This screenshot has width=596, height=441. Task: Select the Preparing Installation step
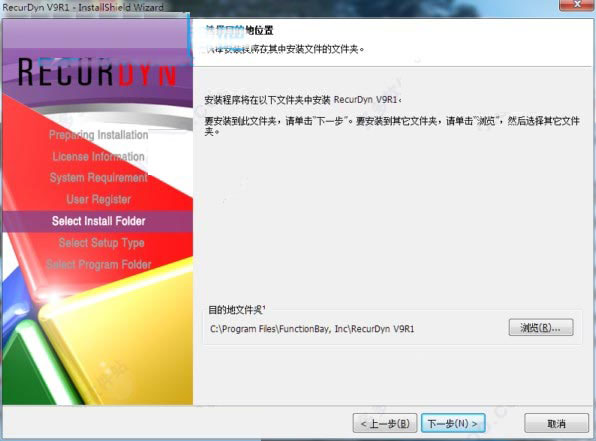tap(98, 135)
